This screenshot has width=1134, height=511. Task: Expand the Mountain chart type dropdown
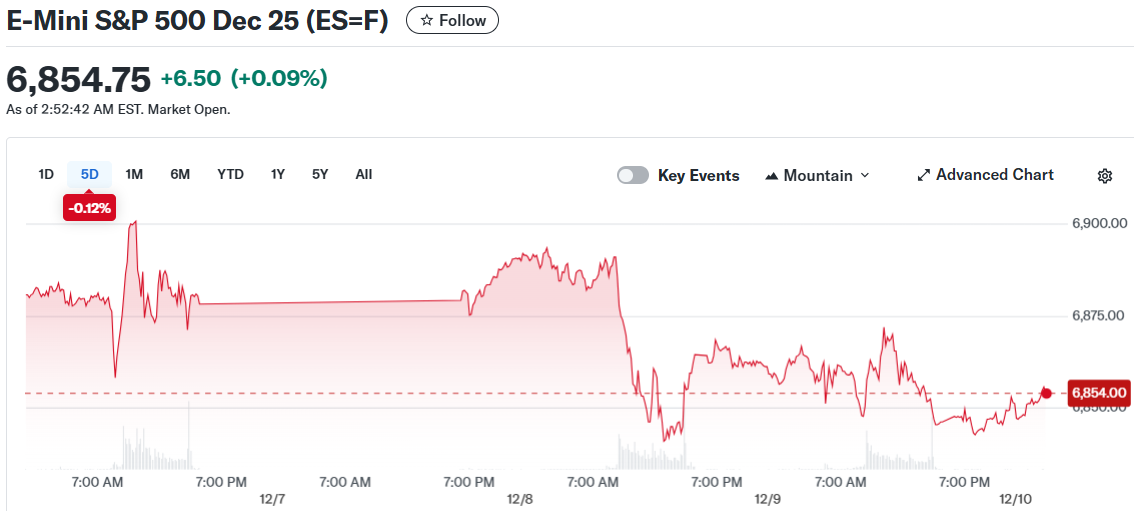(817, 176)
